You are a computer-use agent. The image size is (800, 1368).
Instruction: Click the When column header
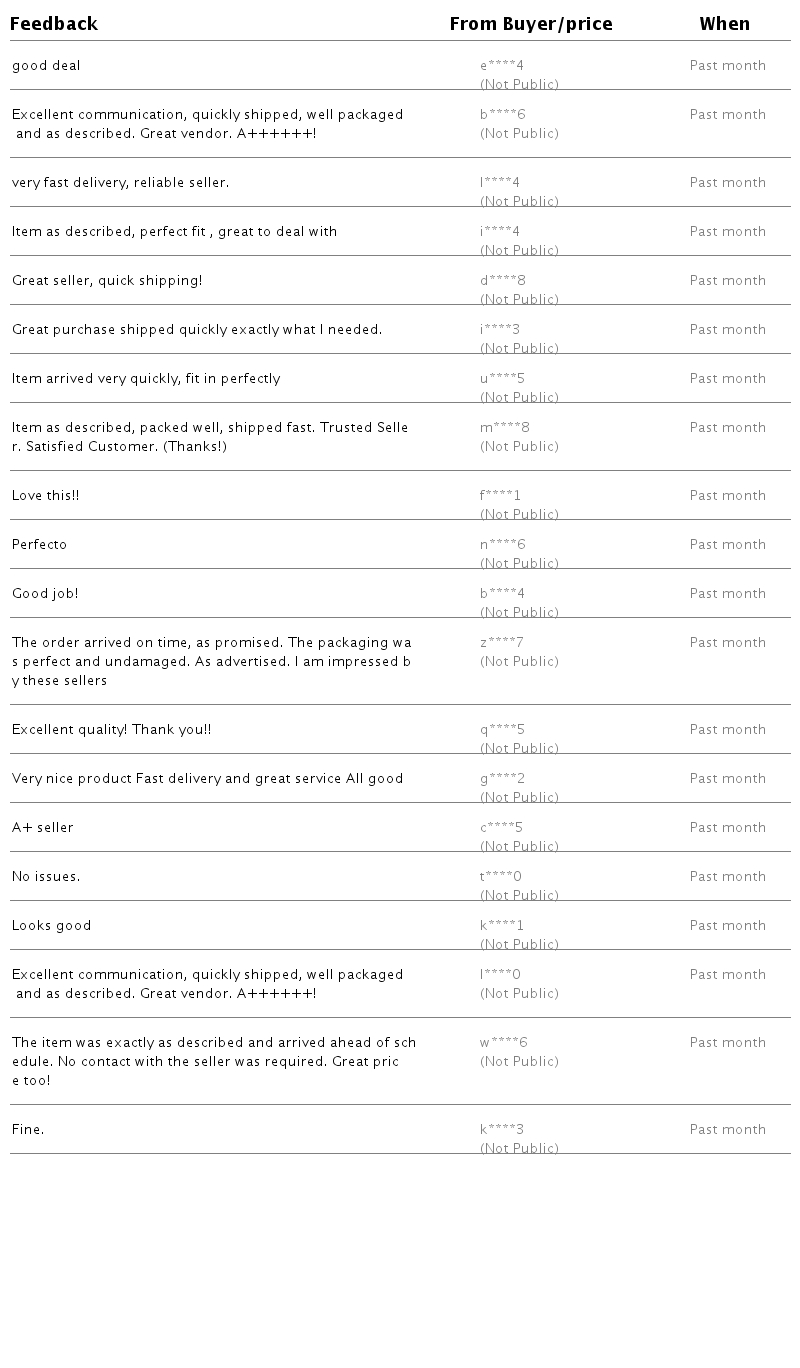click(724, 24)
